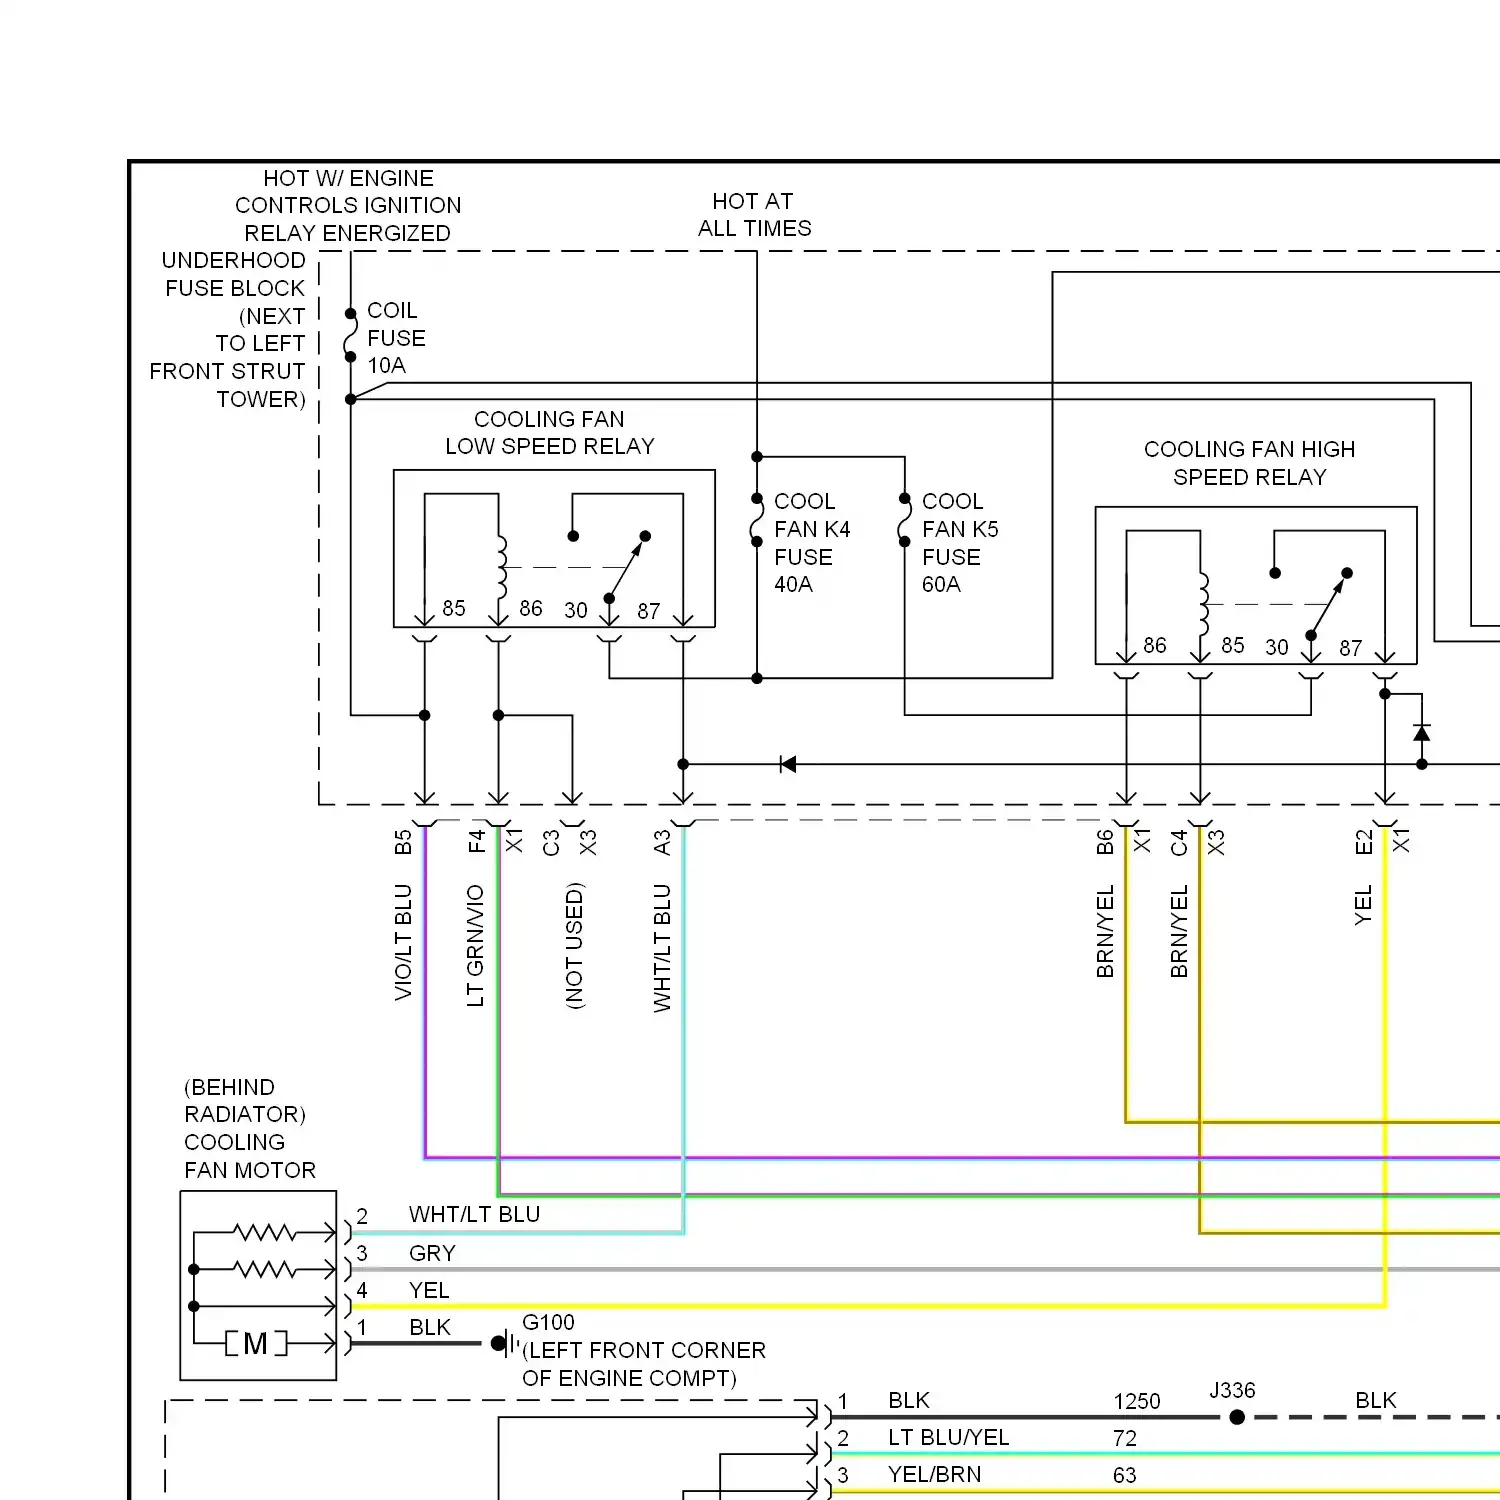Viewport: 1500px width, 1500px height.
Task: Click the "LT BLU/YEL" wire label
Action: click(949, 1437)
